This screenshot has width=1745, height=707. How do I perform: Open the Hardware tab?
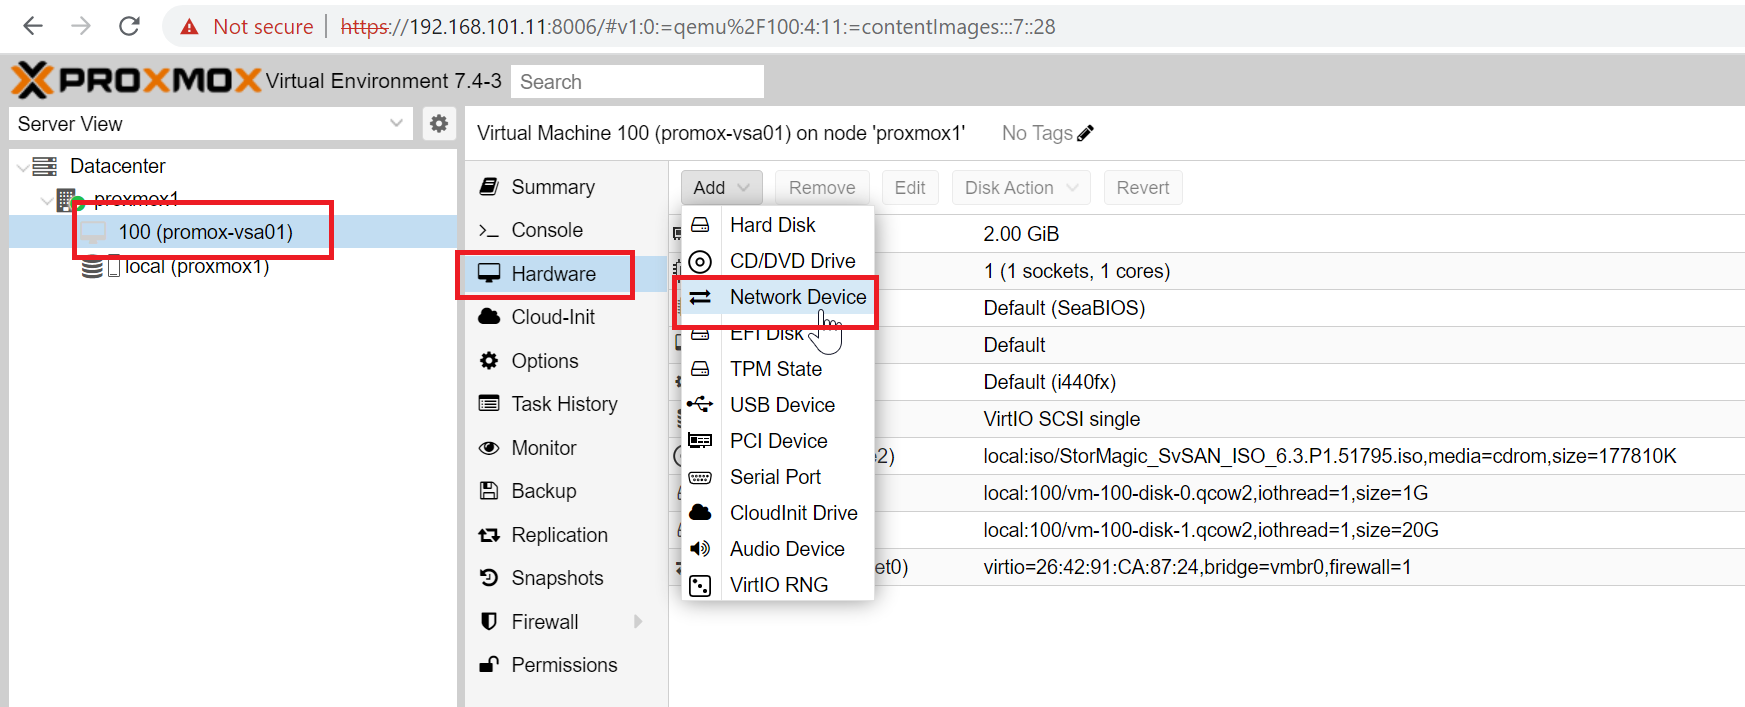pyautogui.click(x=566, y=274)
